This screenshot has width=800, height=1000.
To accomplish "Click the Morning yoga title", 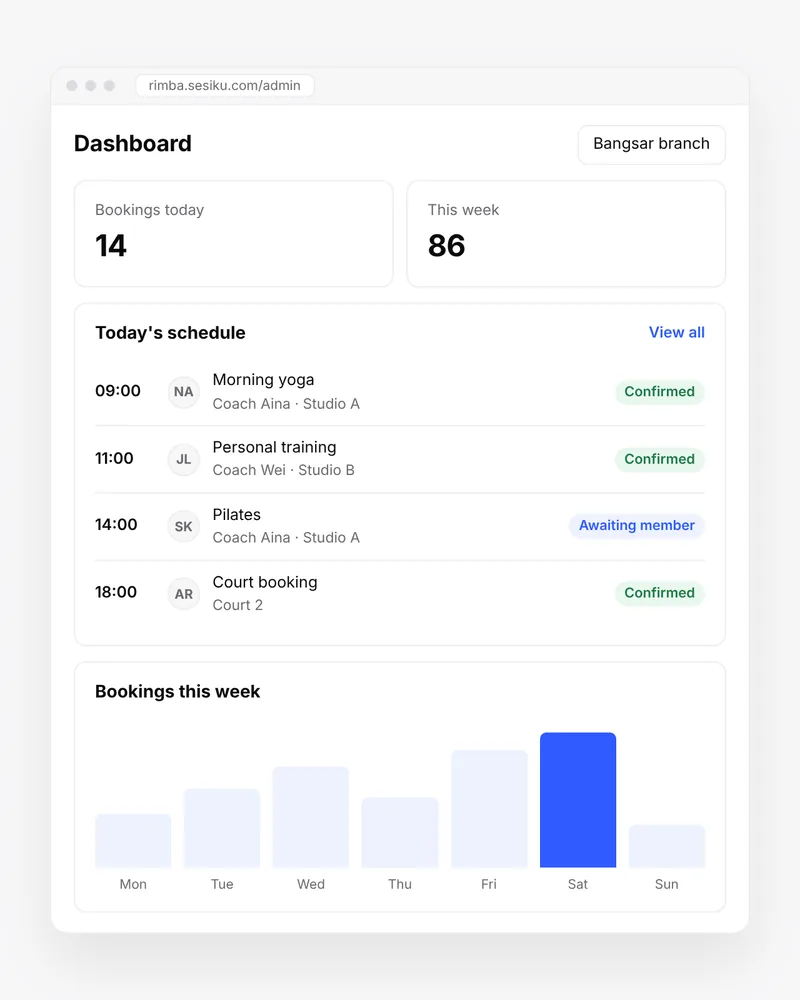I will [x=263, y=380].
